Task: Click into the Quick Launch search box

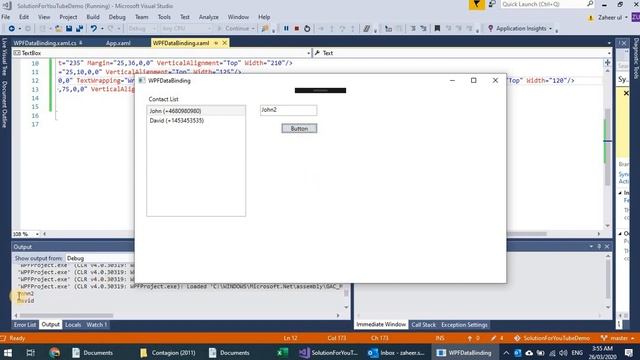Action: pos(543,4)
